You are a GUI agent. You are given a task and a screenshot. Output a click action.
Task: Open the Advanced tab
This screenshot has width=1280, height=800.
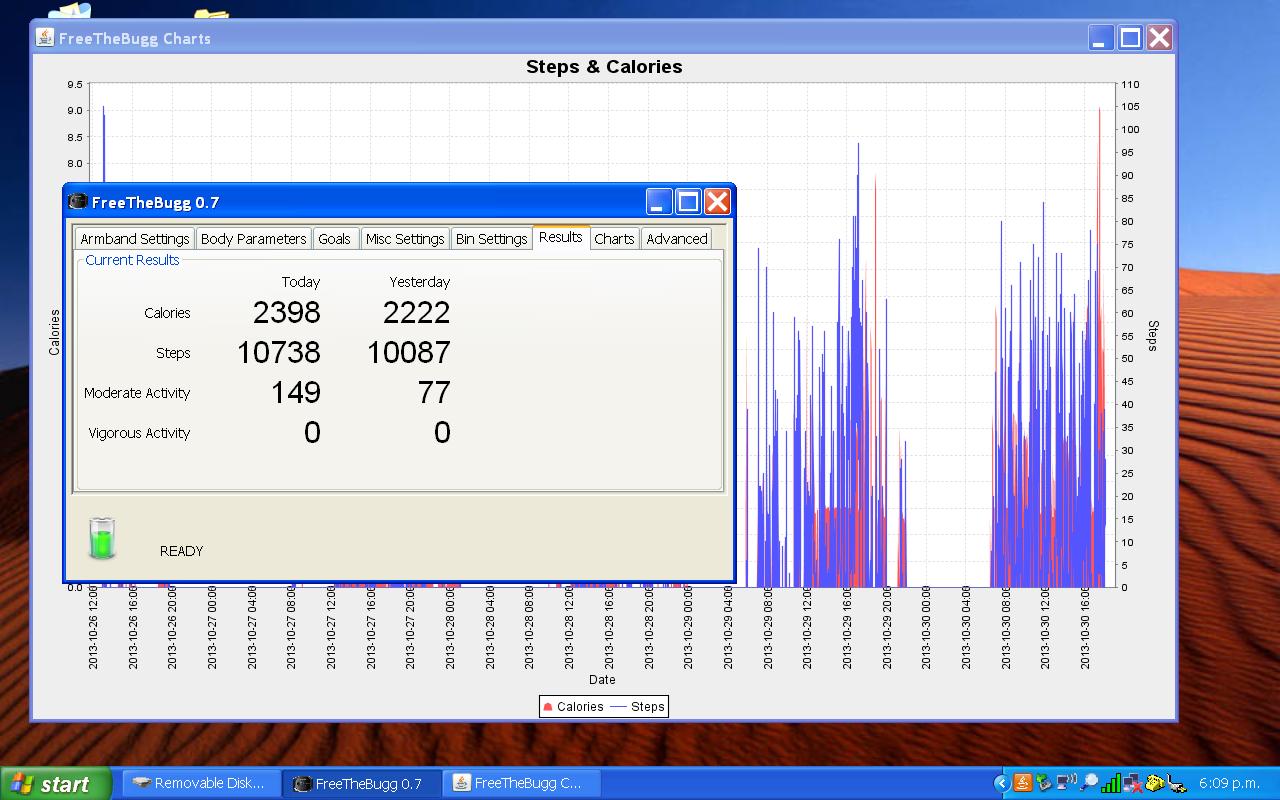pos(676,239)
